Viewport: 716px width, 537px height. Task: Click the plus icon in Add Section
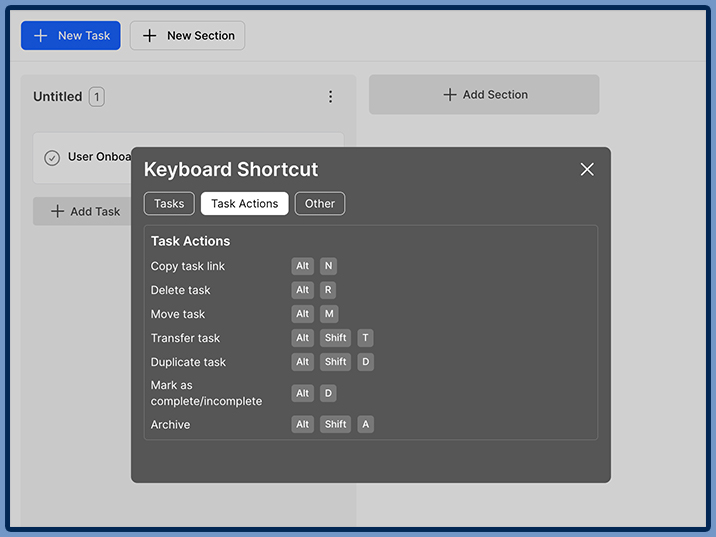[x=450, y=95]
